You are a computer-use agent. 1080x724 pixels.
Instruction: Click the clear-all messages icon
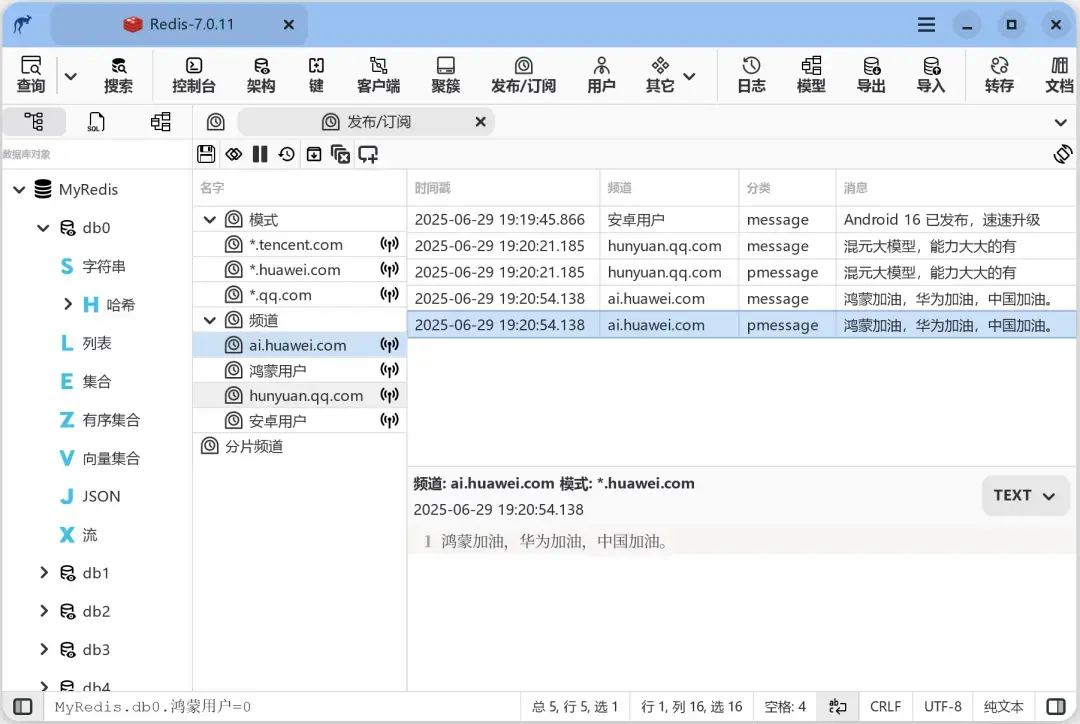(340, 154)
